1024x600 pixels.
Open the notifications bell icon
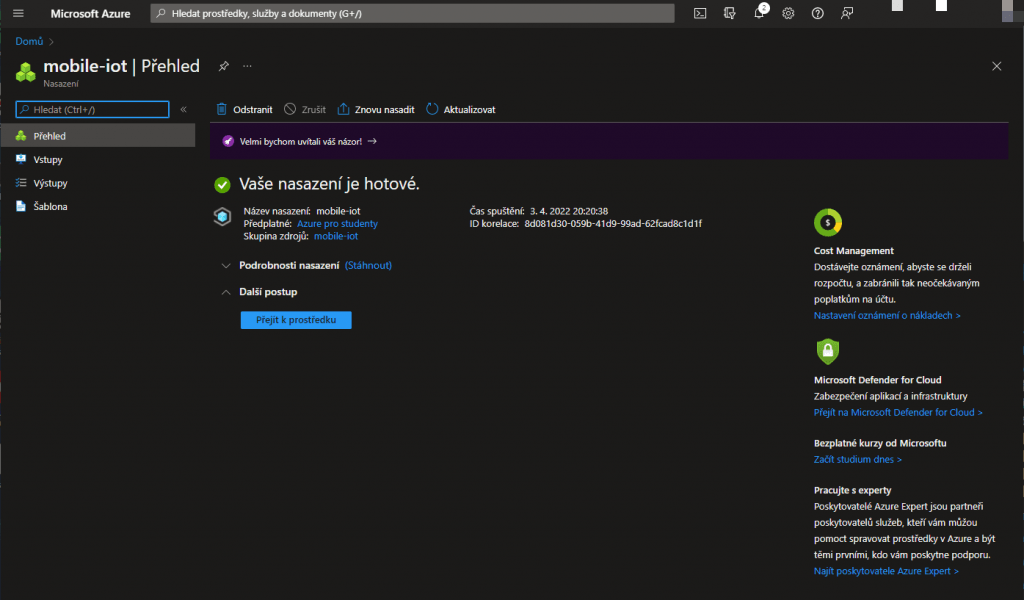tap(759, 13)
